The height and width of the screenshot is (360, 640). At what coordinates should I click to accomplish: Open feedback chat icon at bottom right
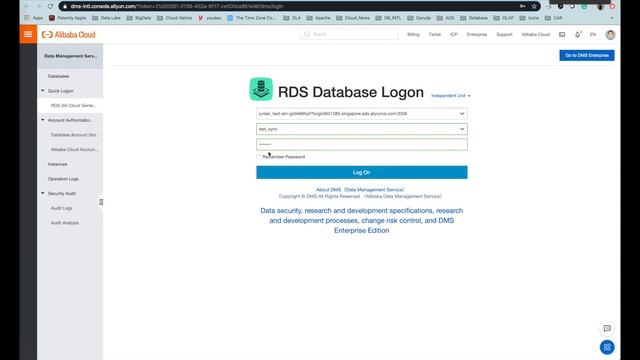(x=607, y=328)
